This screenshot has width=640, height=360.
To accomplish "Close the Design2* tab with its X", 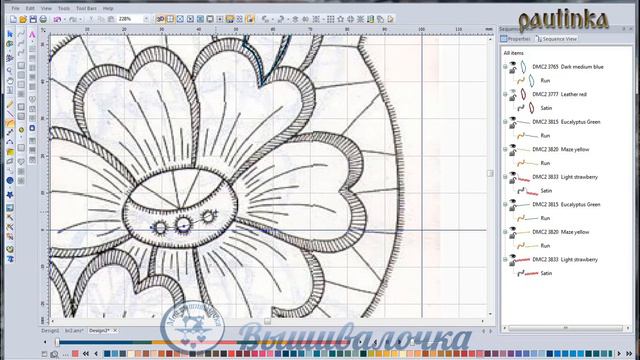I will 115,331.
